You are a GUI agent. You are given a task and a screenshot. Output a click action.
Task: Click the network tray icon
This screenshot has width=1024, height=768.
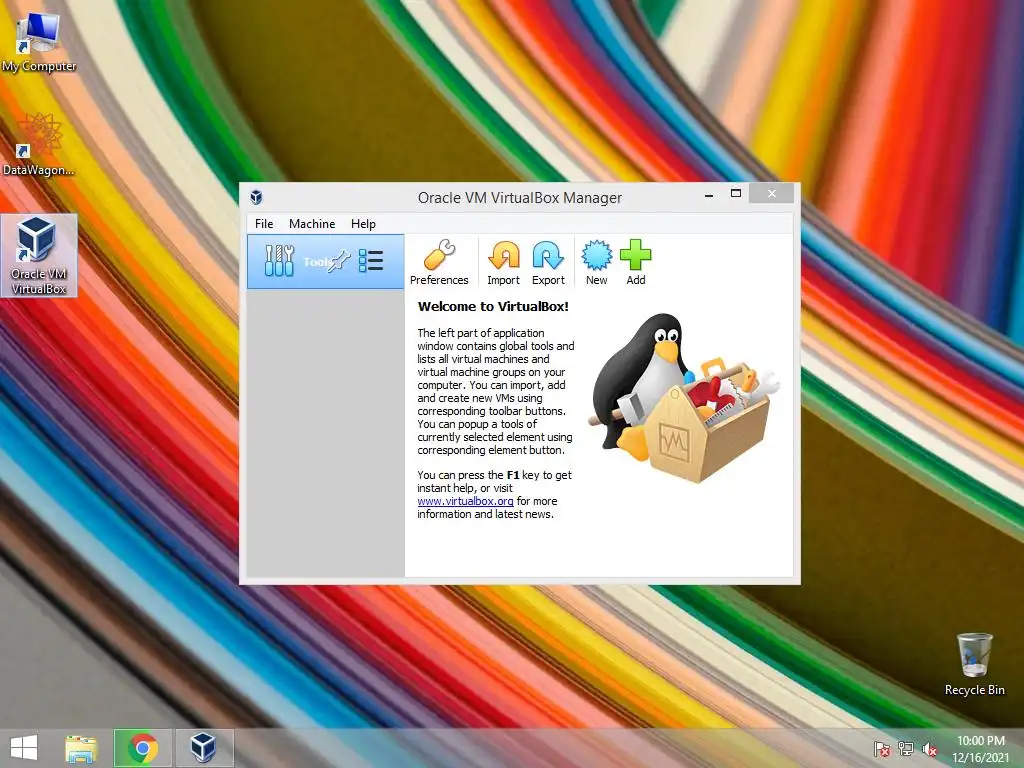coord(906,749)
